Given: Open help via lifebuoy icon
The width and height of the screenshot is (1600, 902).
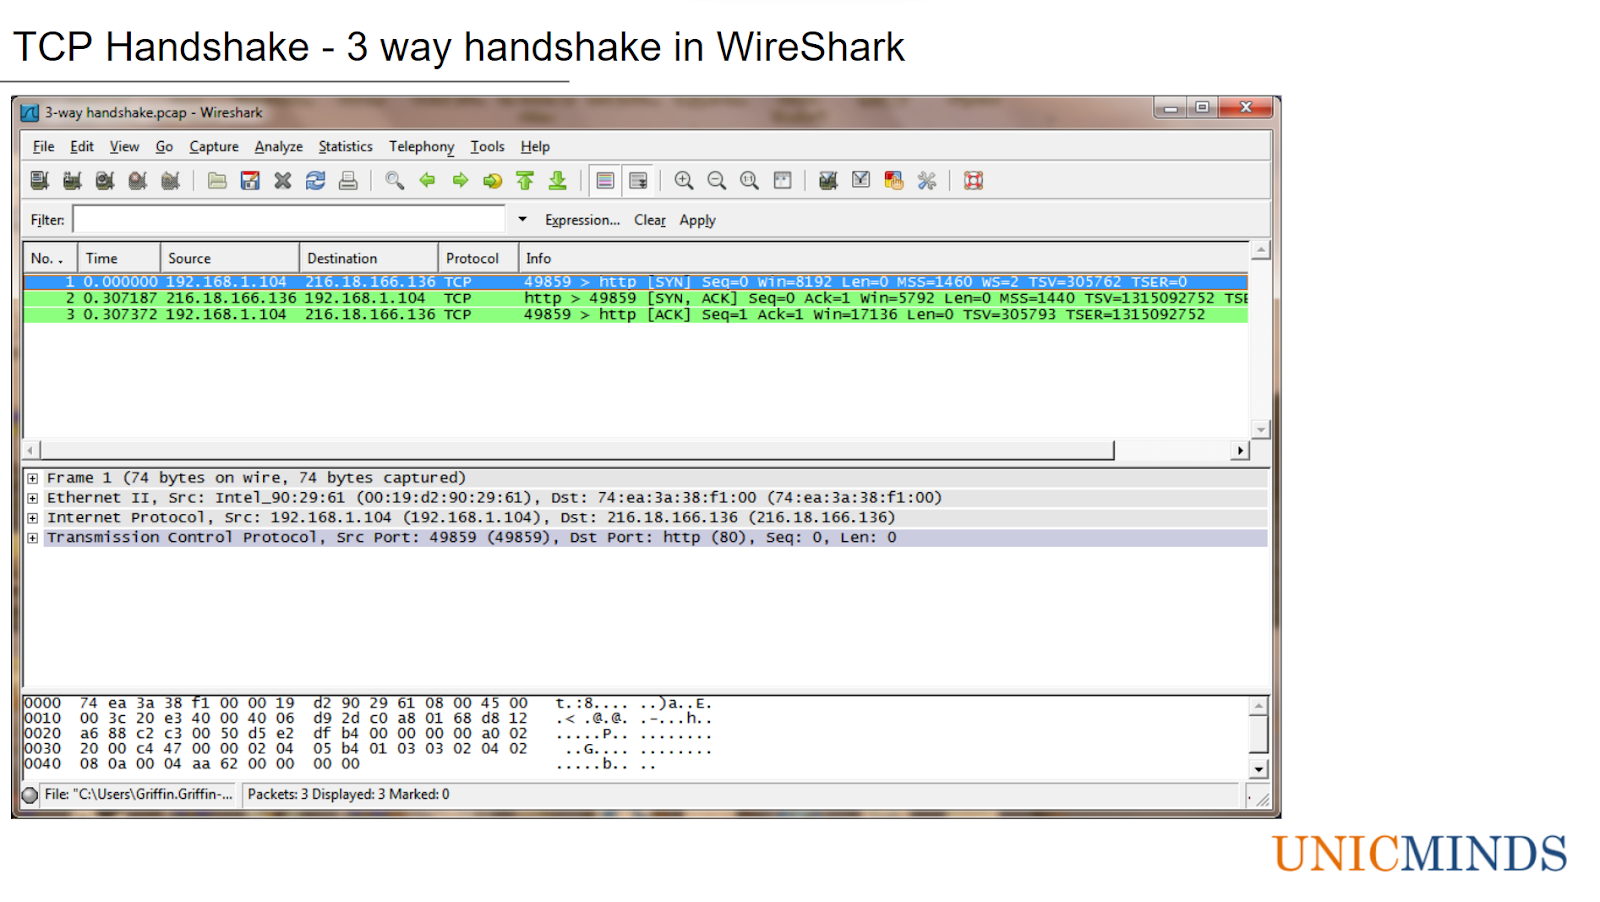Looking at the screenshot, I should [973, 181].
